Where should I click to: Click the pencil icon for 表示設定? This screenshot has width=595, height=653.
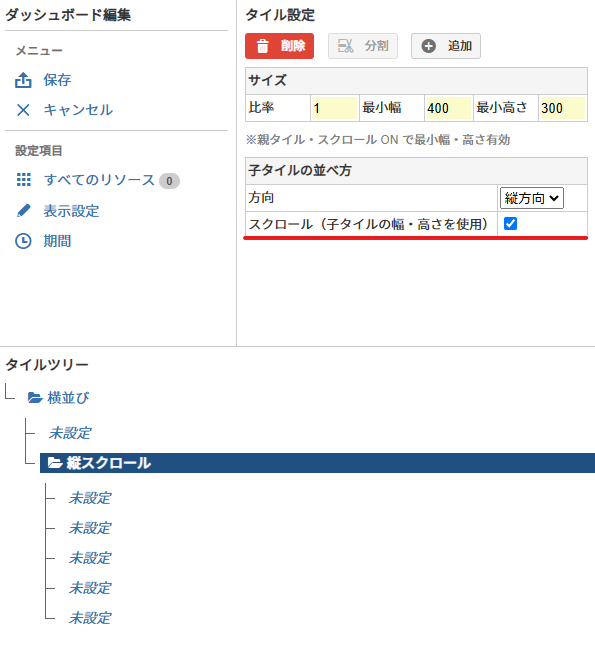point(23,211)
